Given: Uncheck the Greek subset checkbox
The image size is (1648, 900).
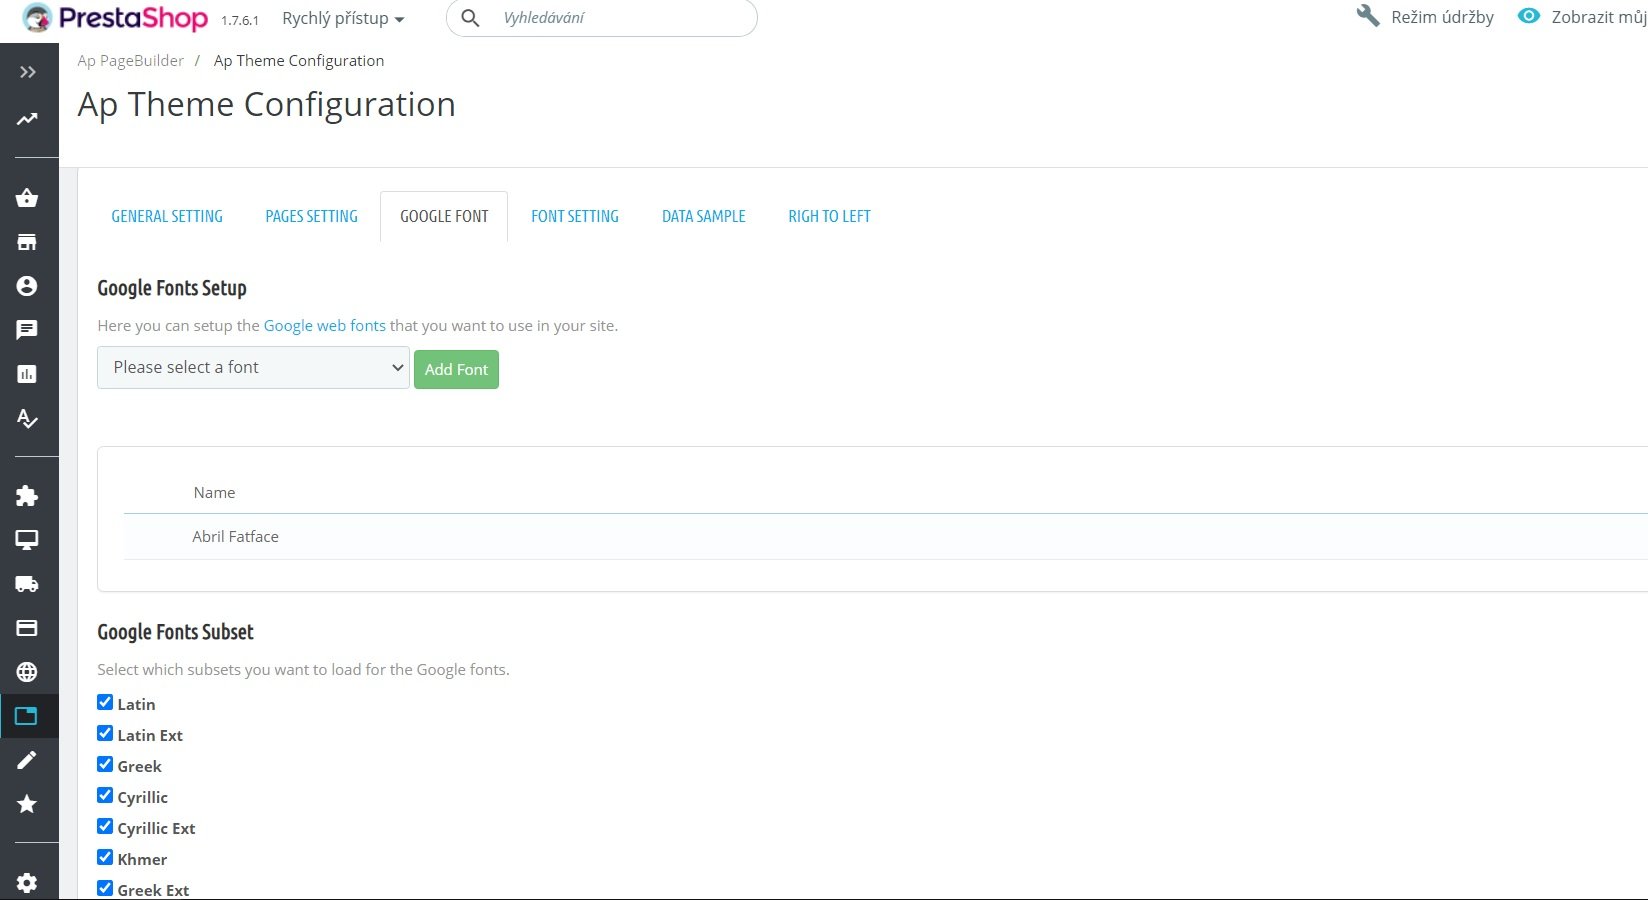Looking at the screenshot, I should point(105,764).
